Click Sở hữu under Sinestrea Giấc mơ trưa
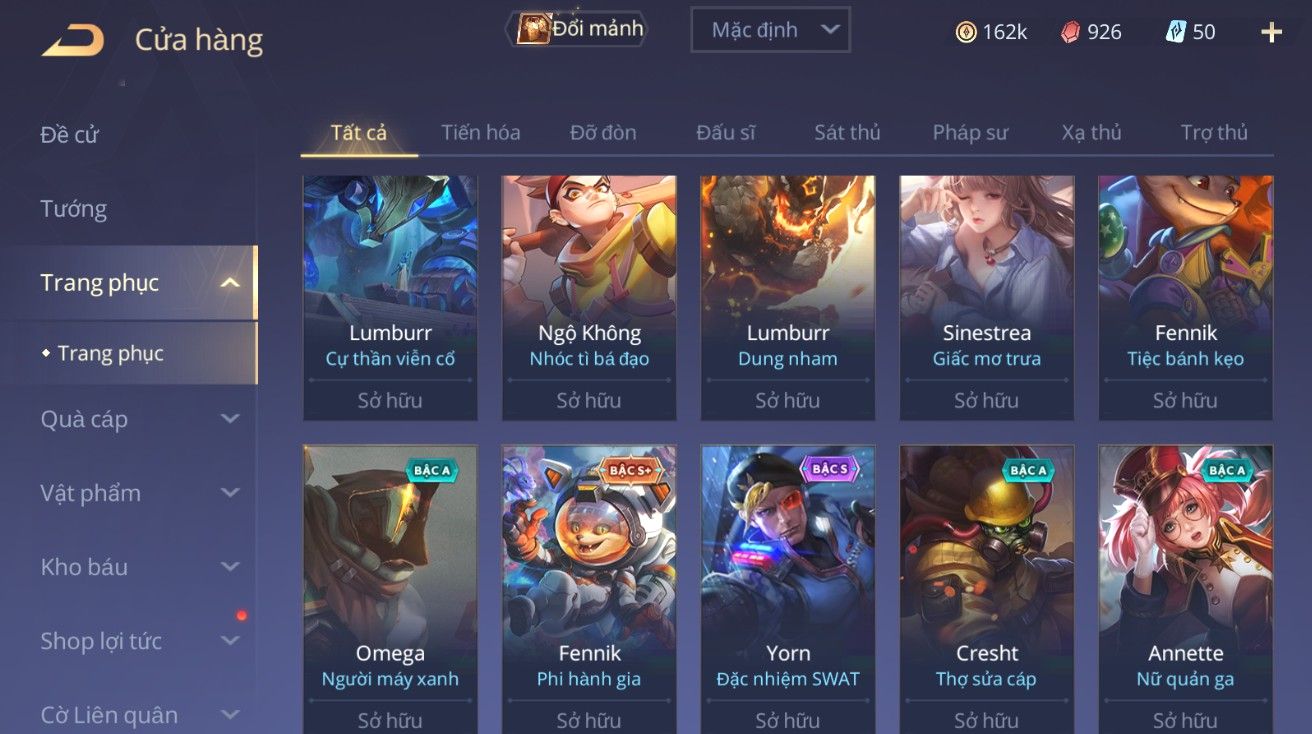Screen dimensions: 1312x734 click(986, 400)
